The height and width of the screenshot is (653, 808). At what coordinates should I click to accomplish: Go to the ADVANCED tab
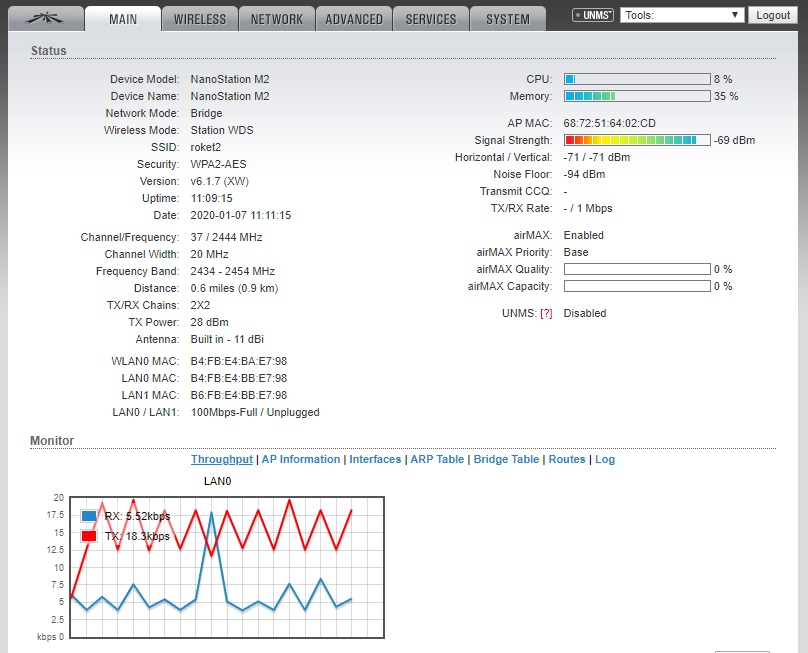(354, 19)
